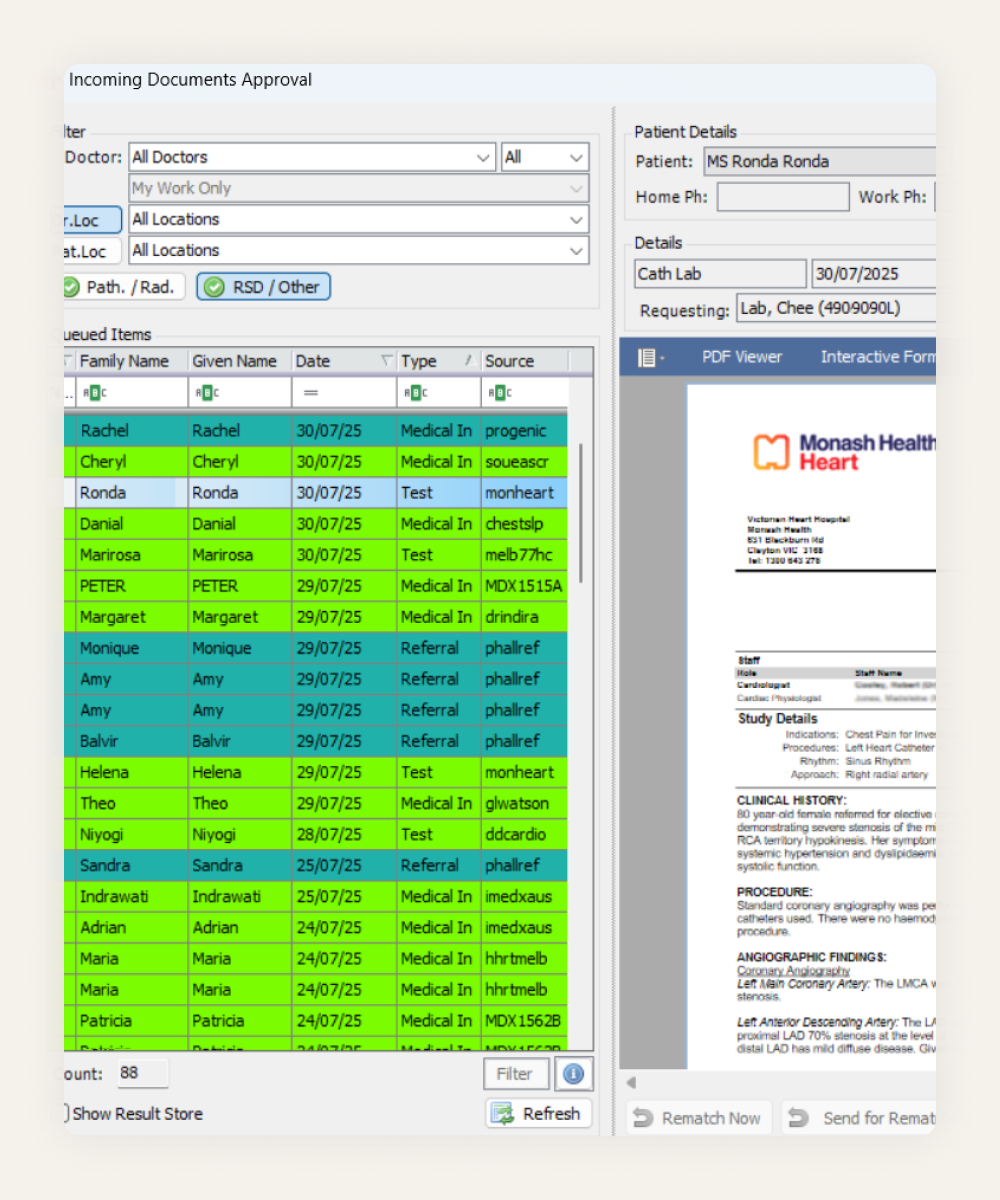The height and width of the screenshot is (1200, 1000).
Task: Toggle the RSD / Other filter
Action: point(263,287)
